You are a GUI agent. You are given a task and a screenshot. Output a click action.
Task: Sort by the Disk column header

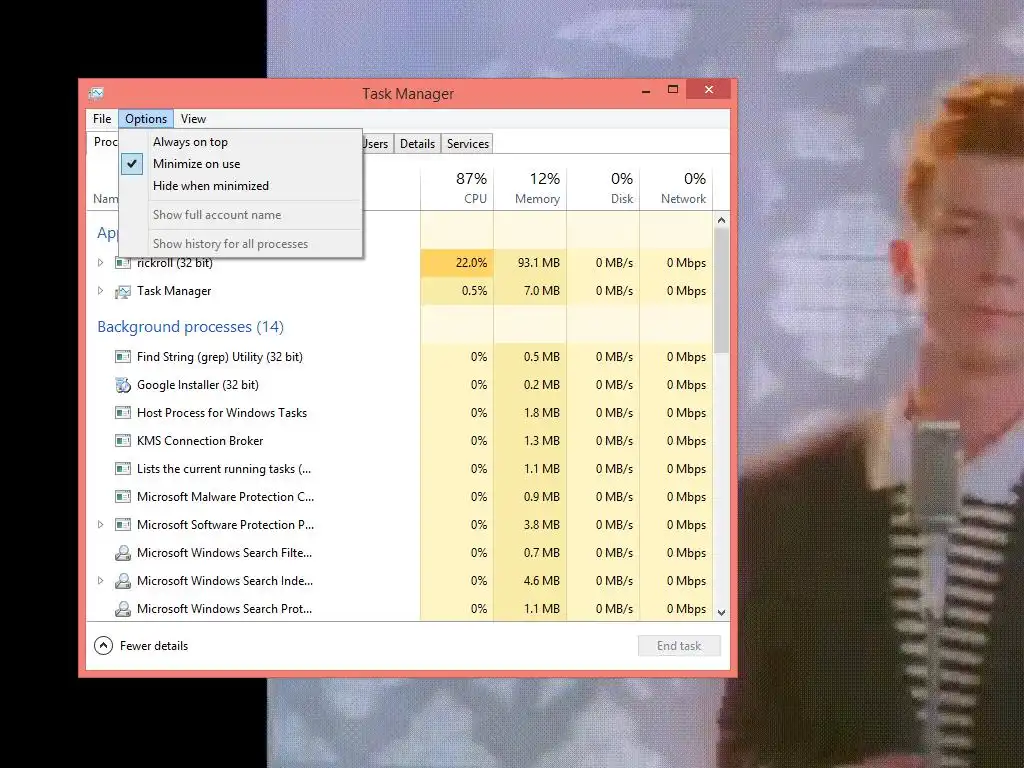[603, 187]
